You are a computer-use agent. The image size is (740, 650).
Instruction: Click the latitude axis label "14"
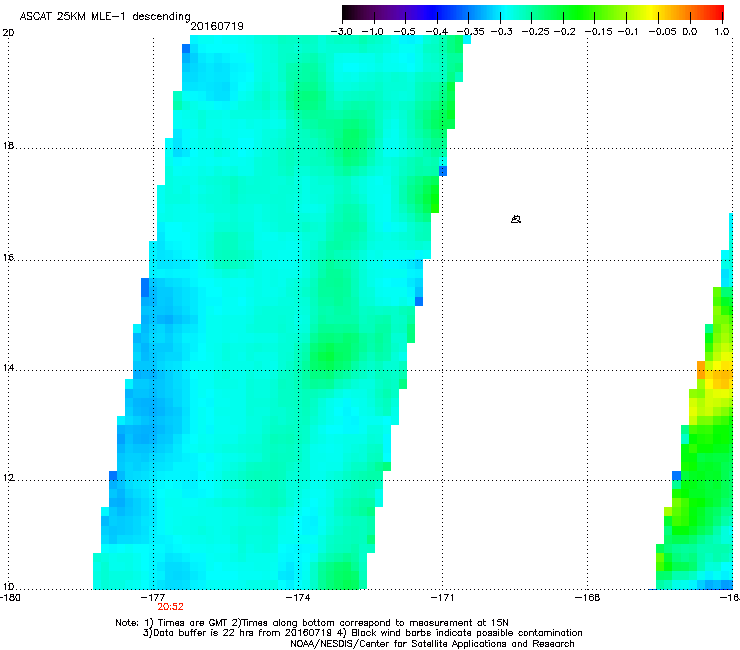[8, 368]
